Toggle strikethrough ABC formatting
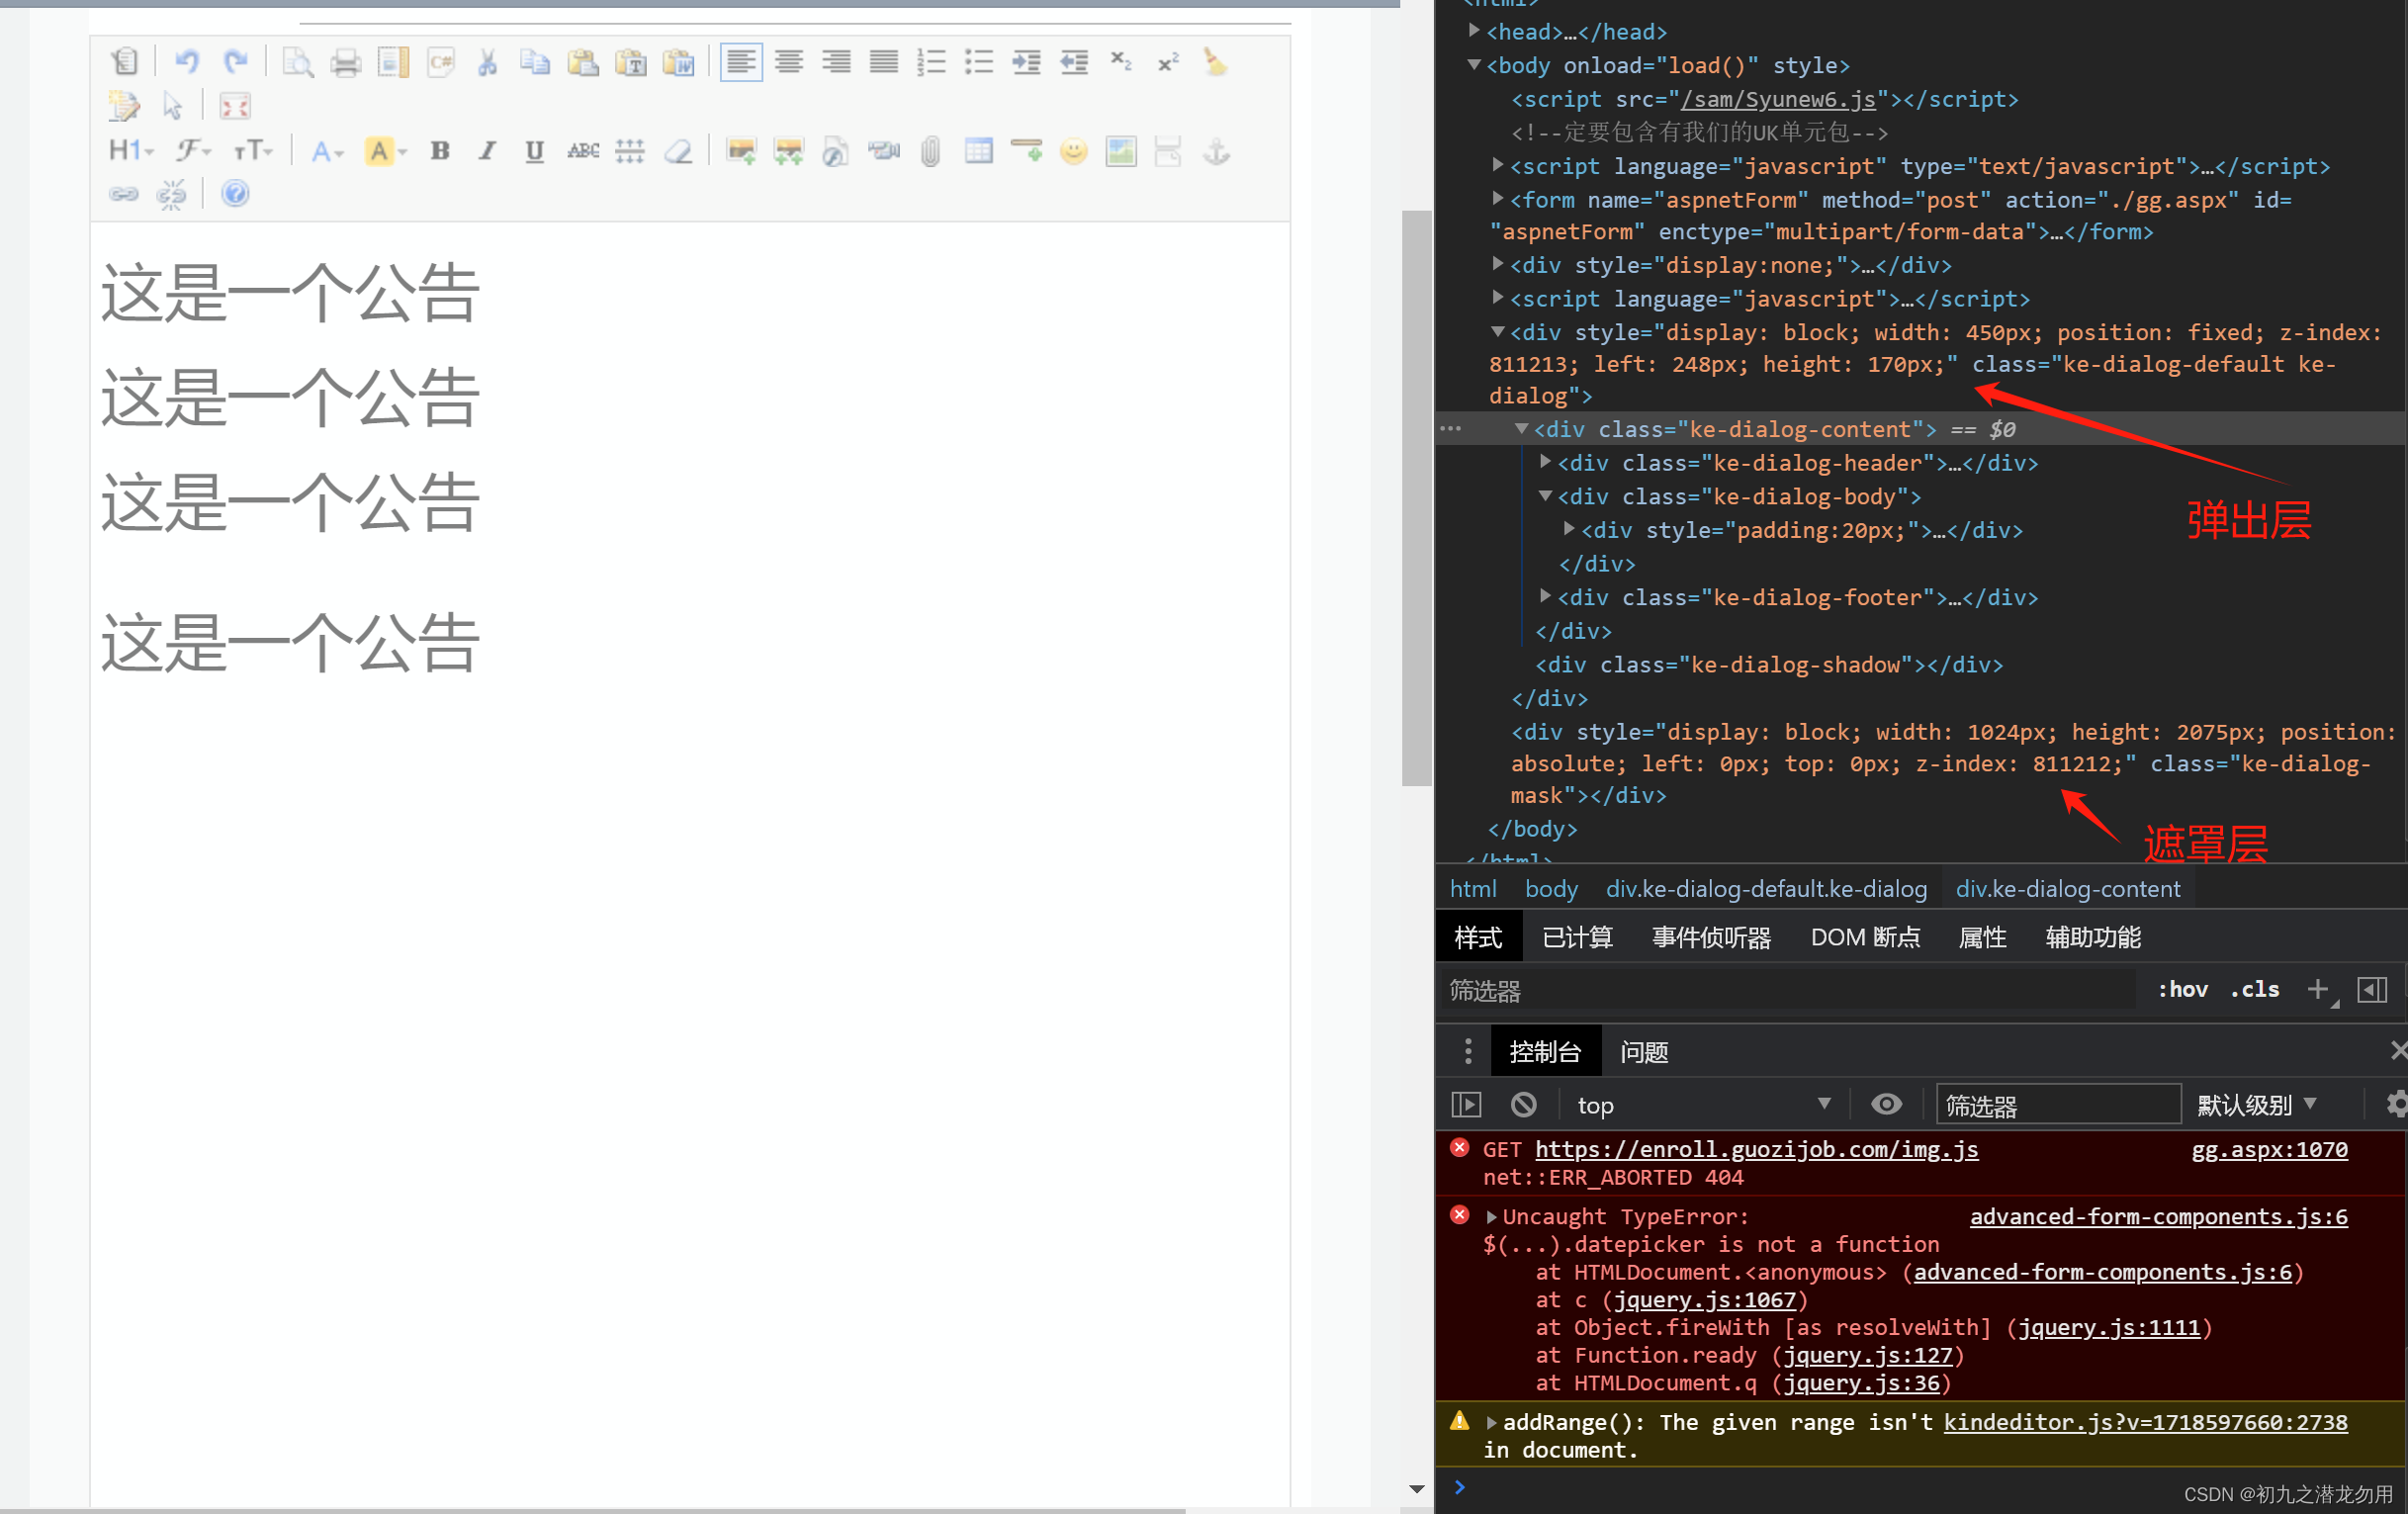 583,151
